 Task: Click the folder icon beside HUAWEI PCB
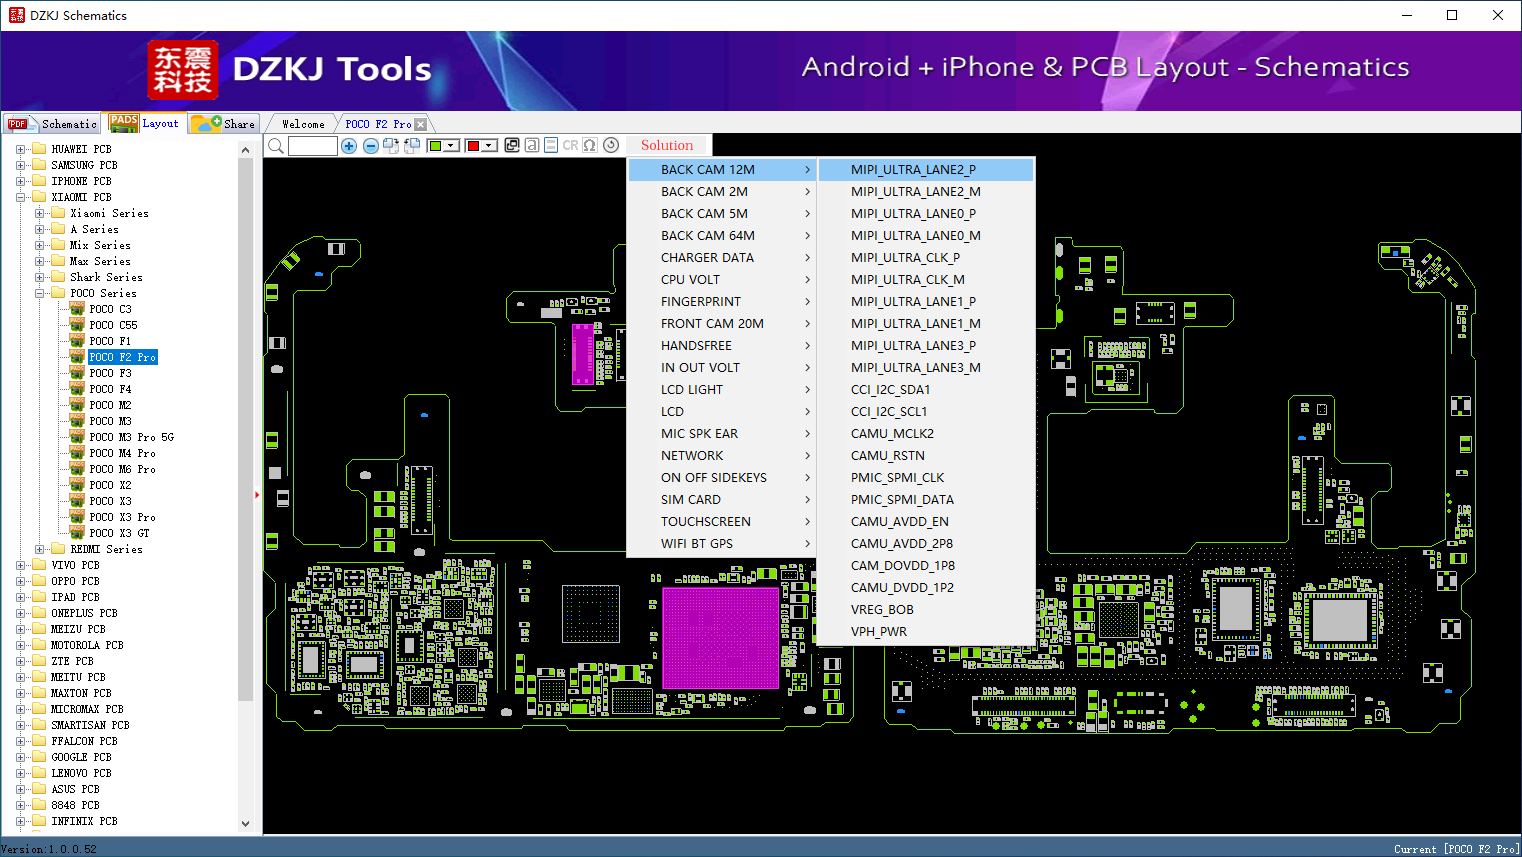click(x=39, y=149)
